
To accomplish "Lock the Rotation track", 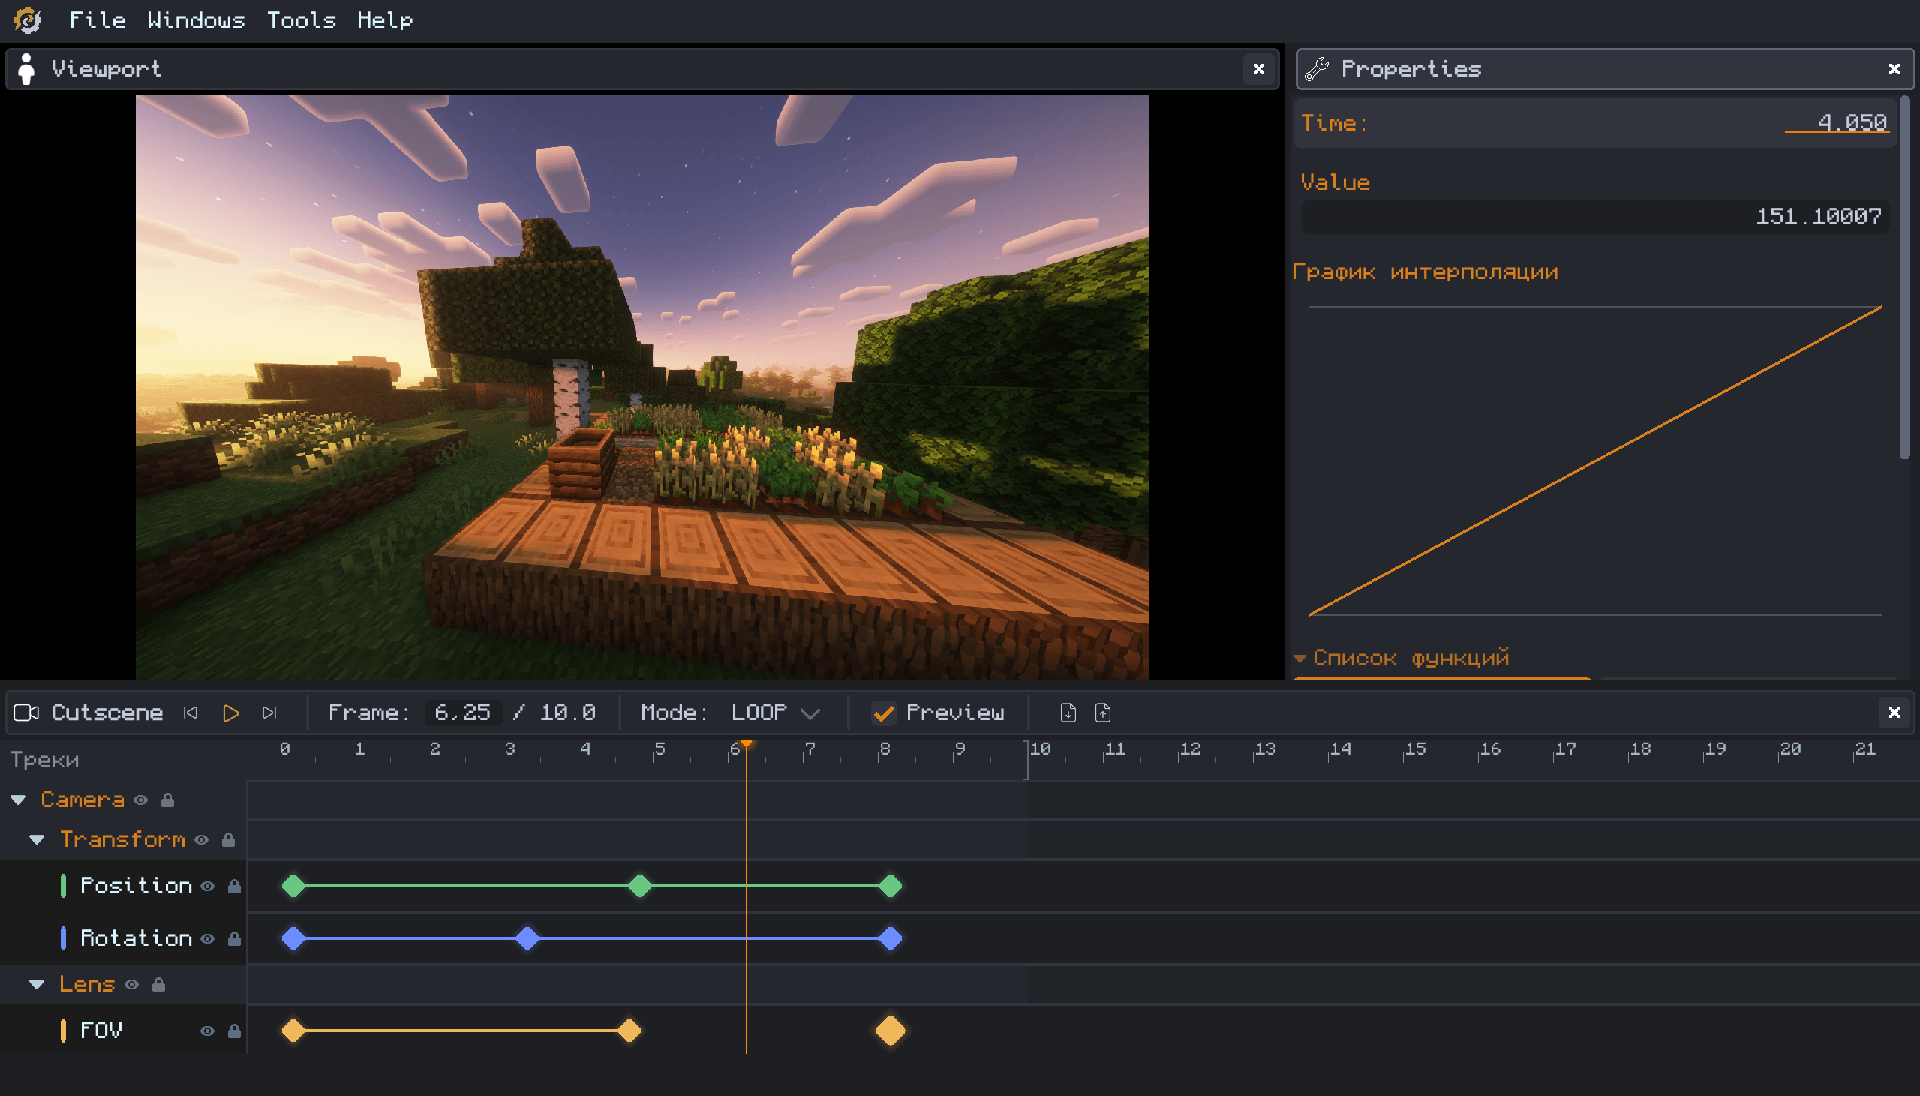I will tap(234, 939).
